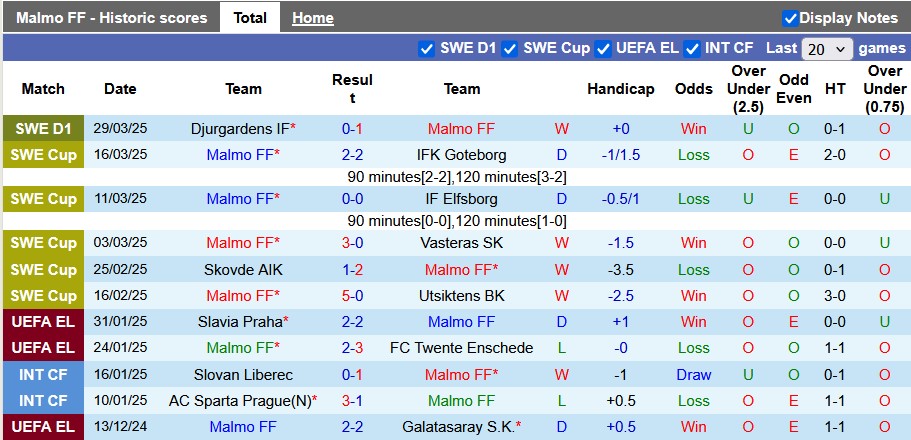Select the Total tab
This screenshot has width=911, height=440.
(250, 18)
